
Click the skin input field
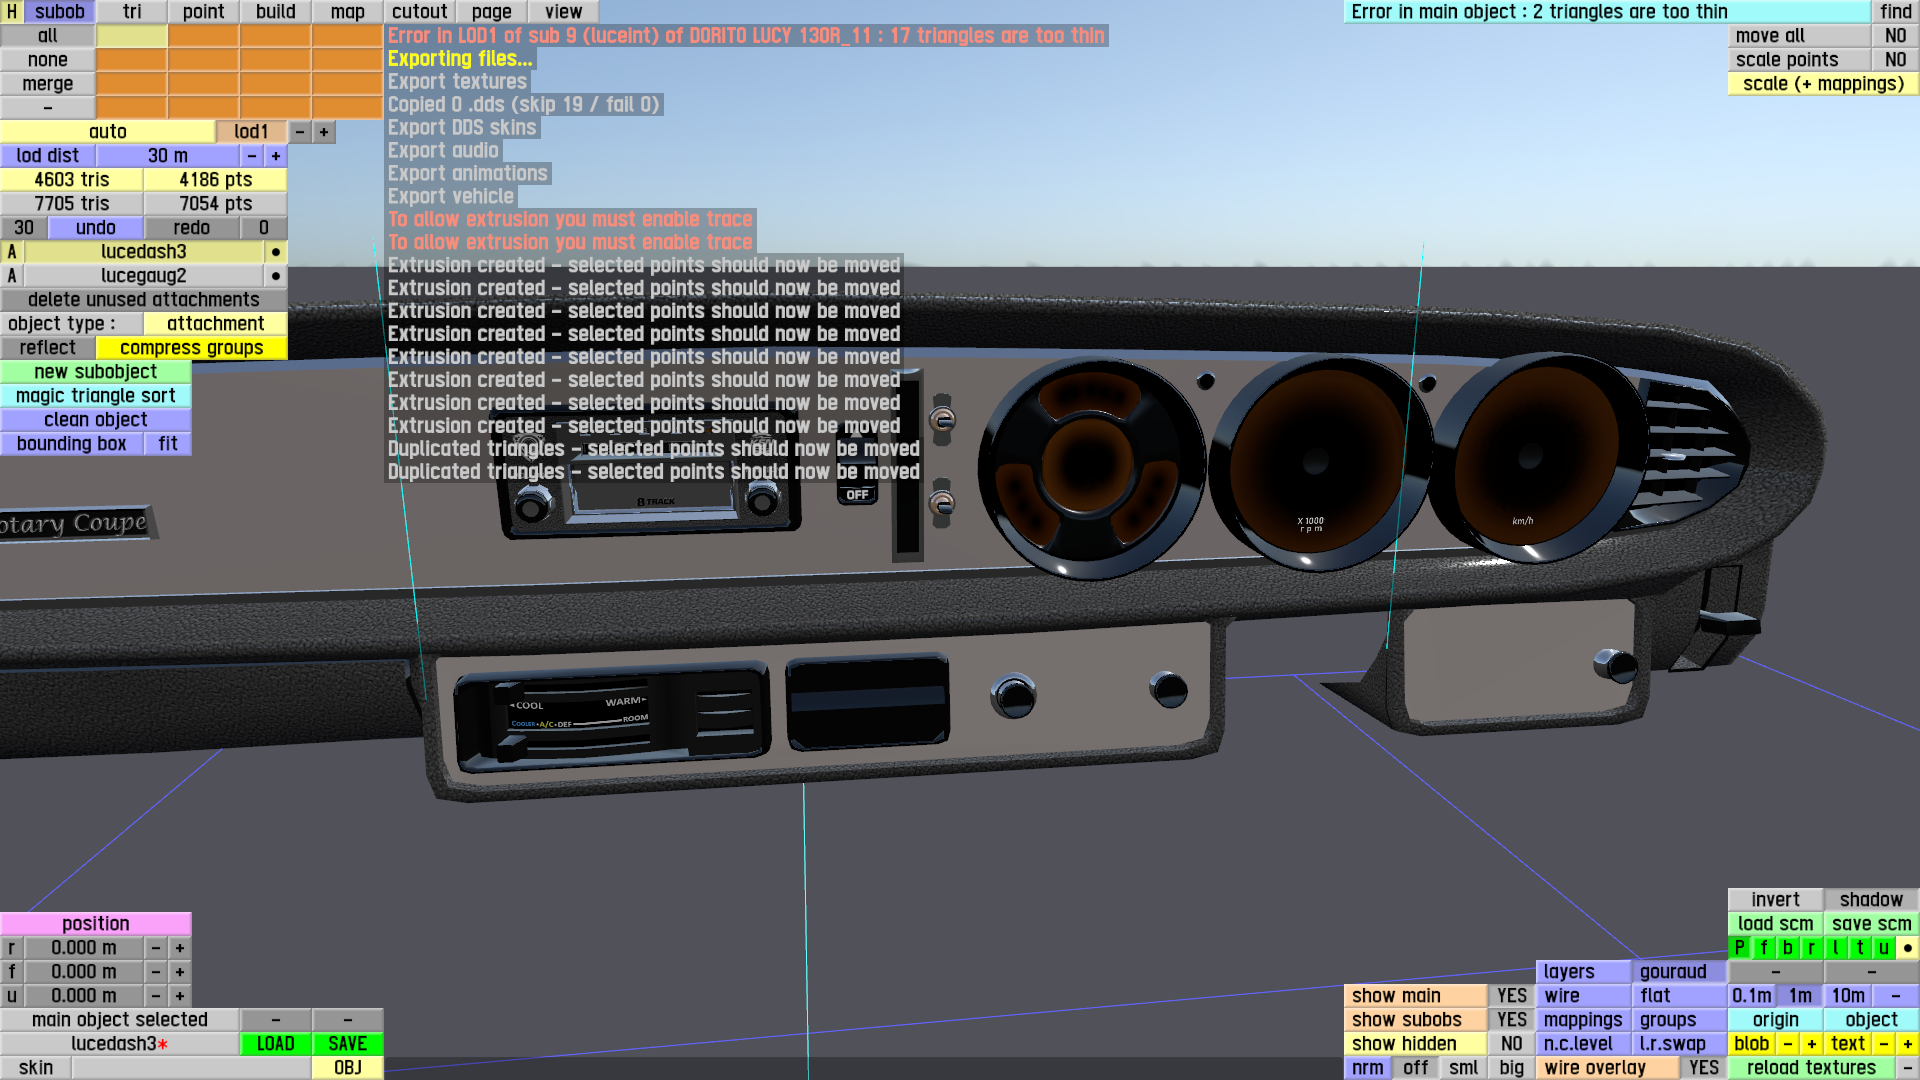[190, 1068]
